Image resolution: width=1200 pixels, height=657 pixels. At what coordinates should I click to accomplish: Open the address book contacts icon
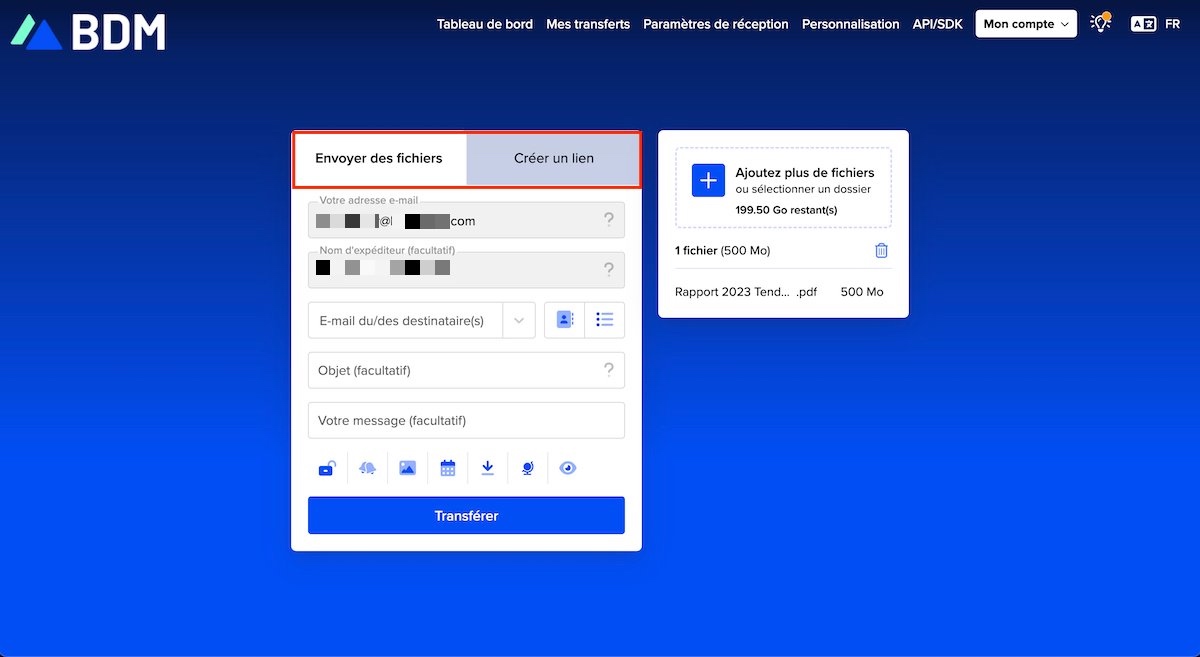565,320
